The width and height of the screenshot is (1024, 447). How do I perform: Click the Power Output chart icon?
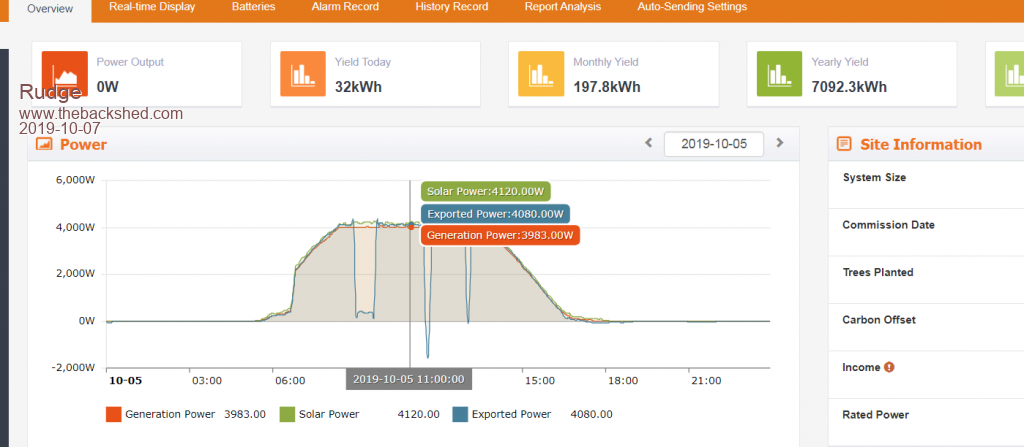point(65,74)
